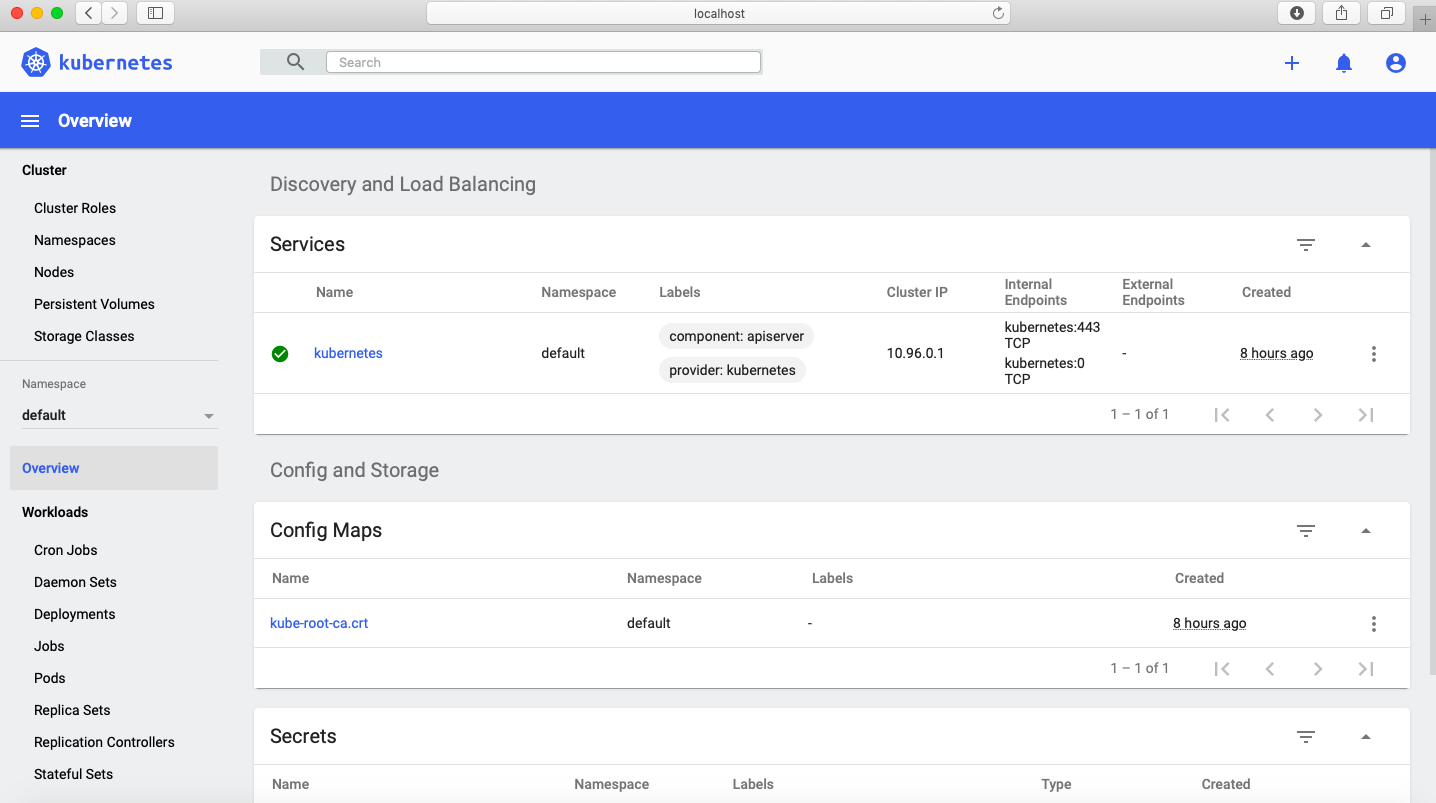Image resolution: width=1436 pixels, height=803 pixels.
Task: Open the Cluster section heading
Action: [45, 170]
